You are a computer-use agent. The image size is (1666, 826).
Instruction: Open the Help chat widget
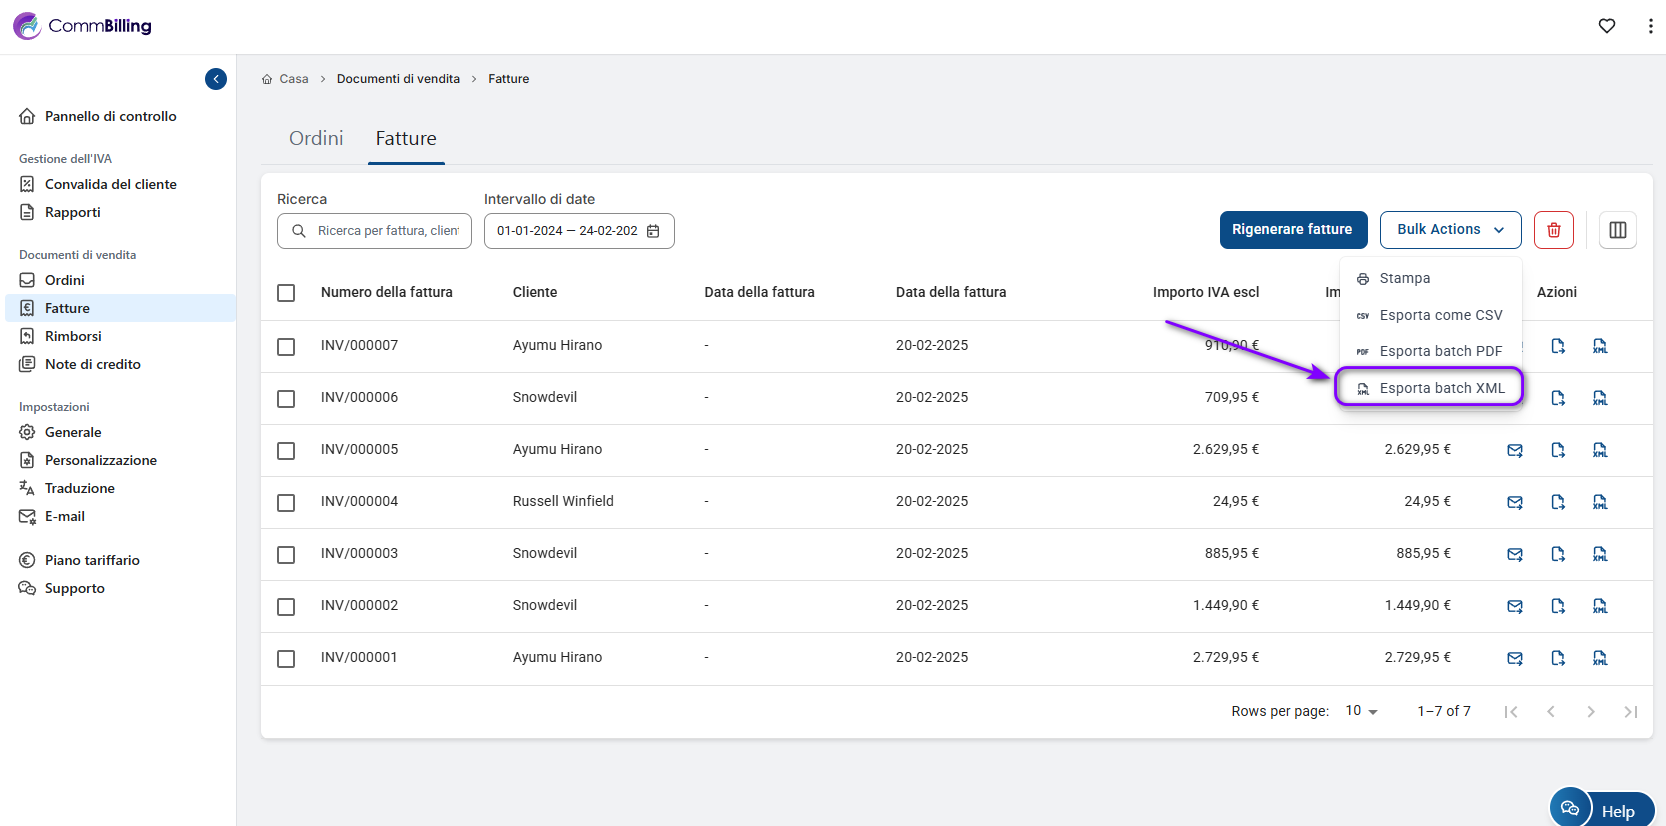pos(1601,809)
